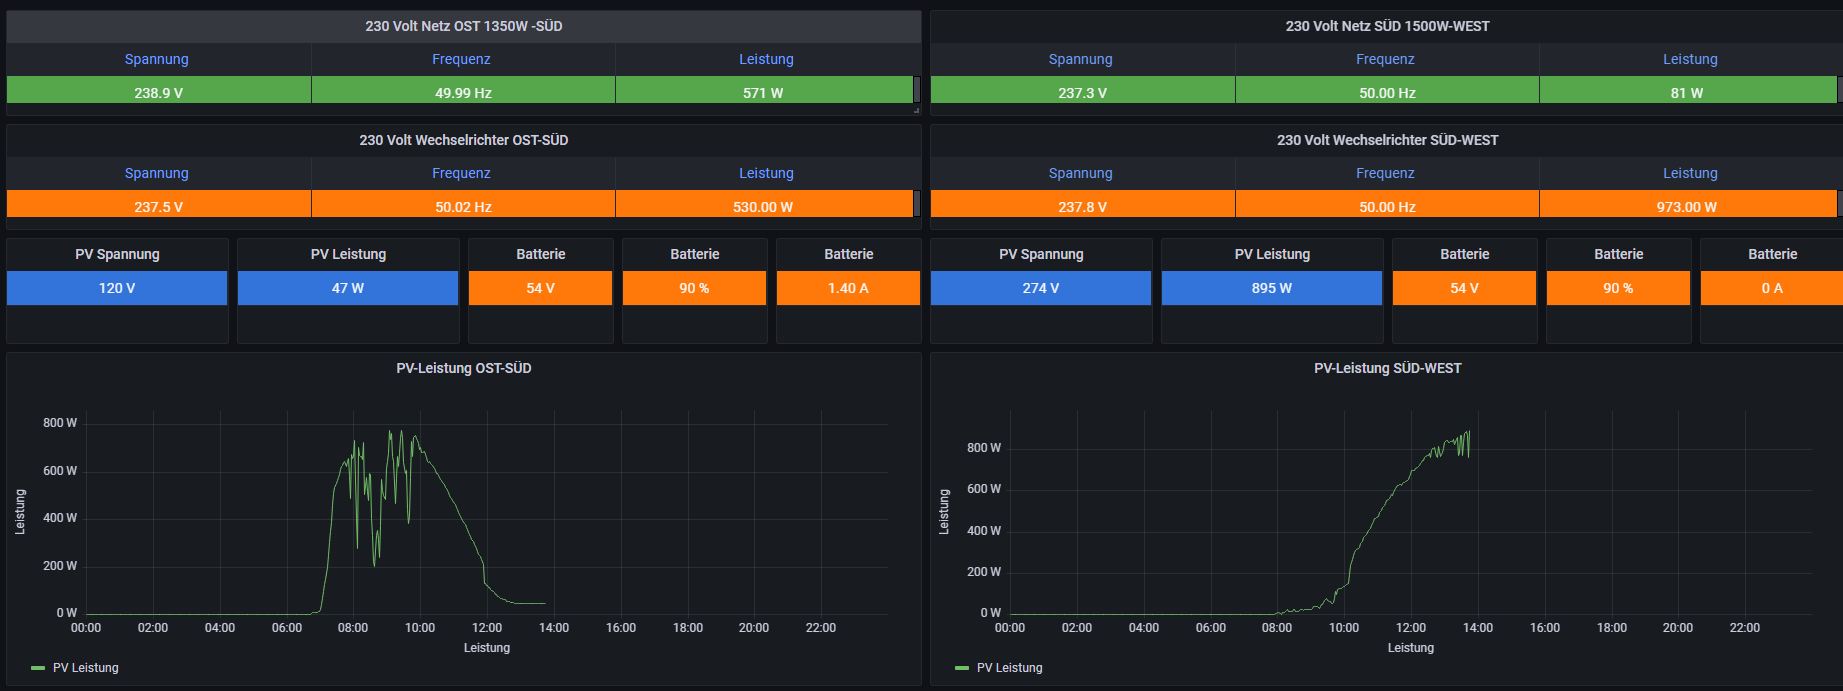Open the 230 Volt Wechselrichter SÜD-WEST title menu
This screenshot has width=1843, height=691.
pos(1387,140)
